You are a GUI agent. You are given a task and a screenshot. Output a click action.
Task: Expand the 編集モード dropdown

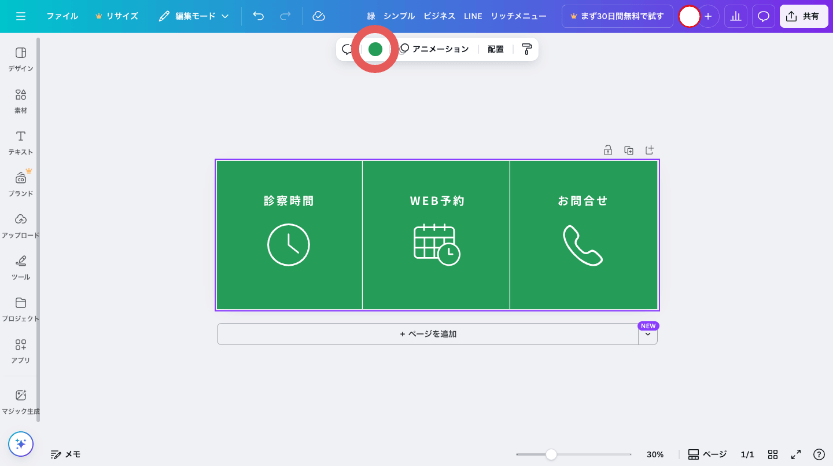pos(194,16)
